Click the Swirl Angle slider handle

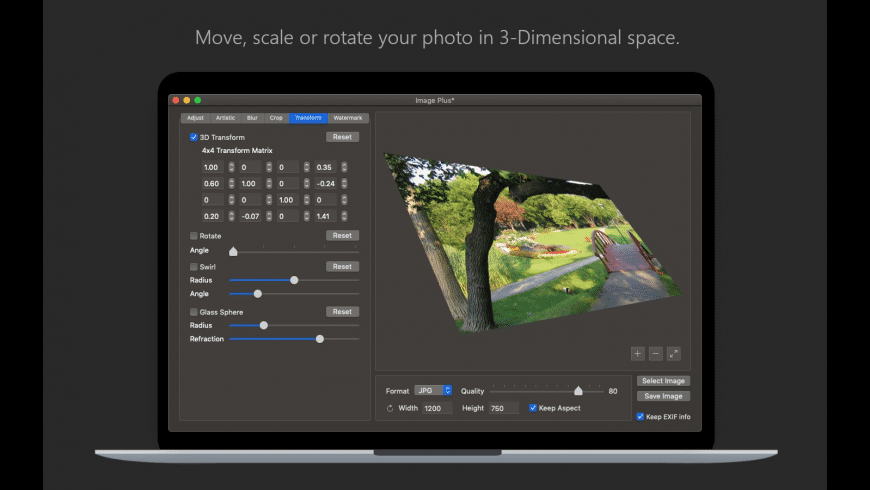257,294
